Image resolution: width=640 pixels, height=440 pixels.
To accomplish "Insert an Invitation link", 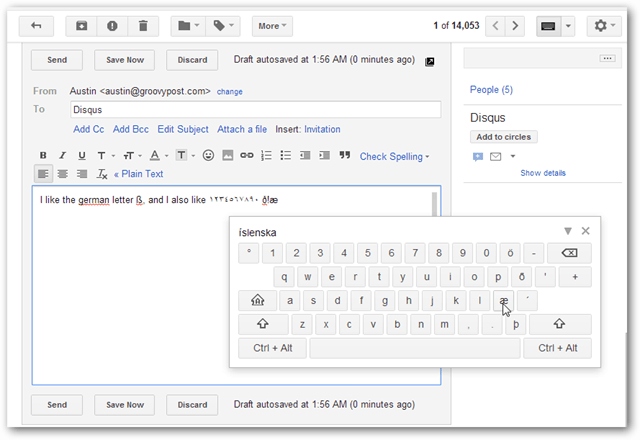I will pyautogui.click(x=322, y=129).
